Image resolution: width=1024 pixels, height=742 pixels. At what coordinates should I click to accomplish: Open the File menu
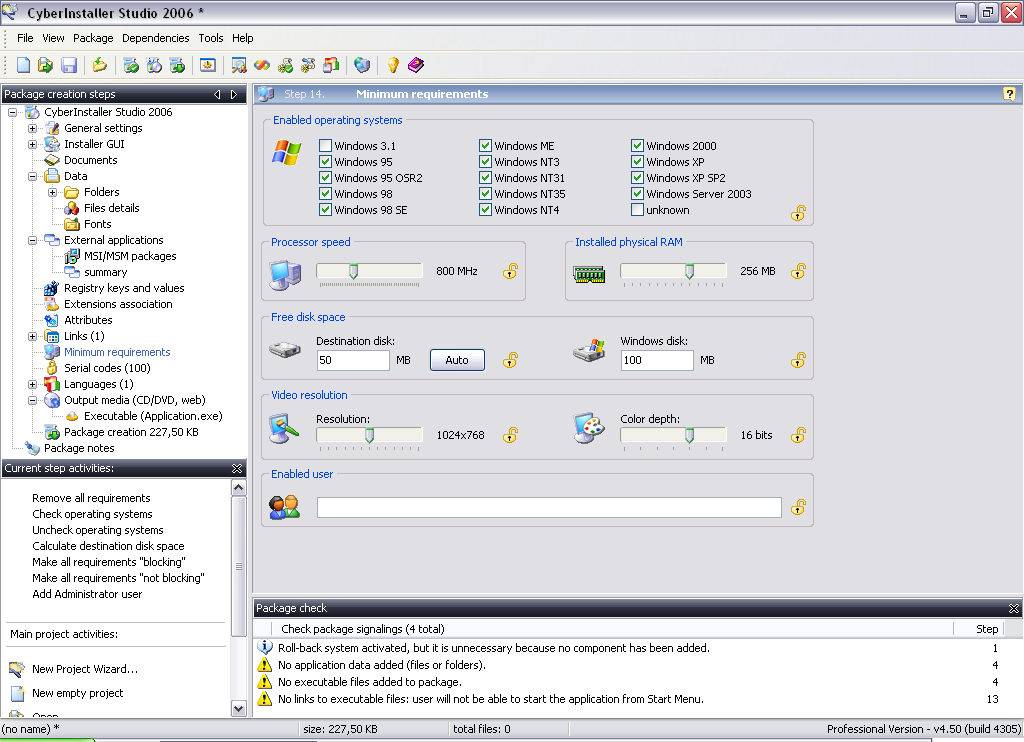coord(25,38)
